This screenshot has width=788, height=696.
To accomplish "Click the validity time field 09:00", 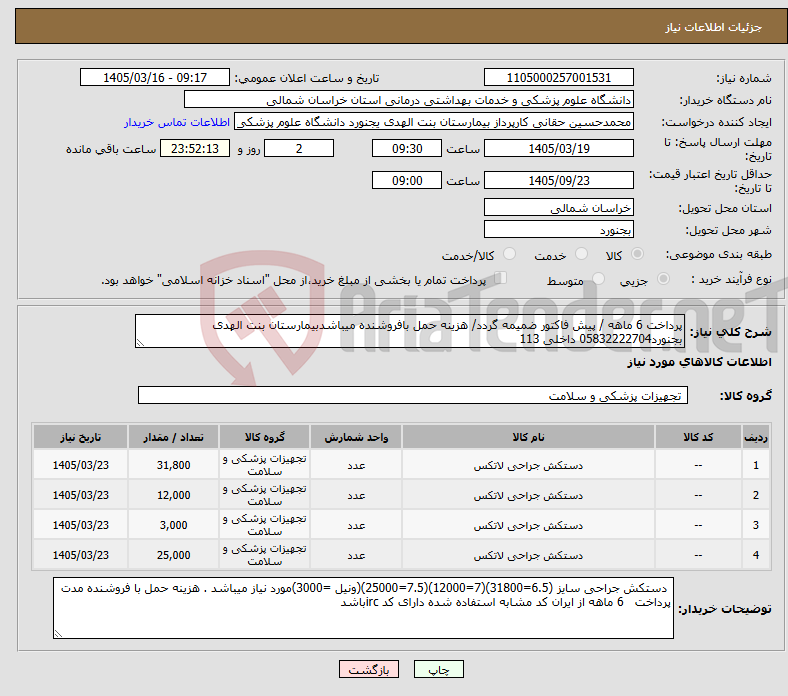I will [x=407, y=180].
